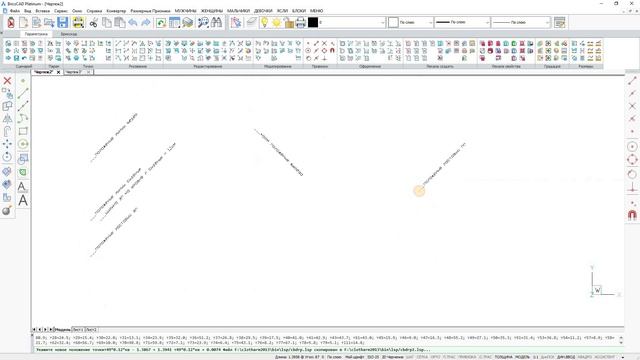Click the padlock layer lock icon
640x360 pixels.
click(289, 22)
